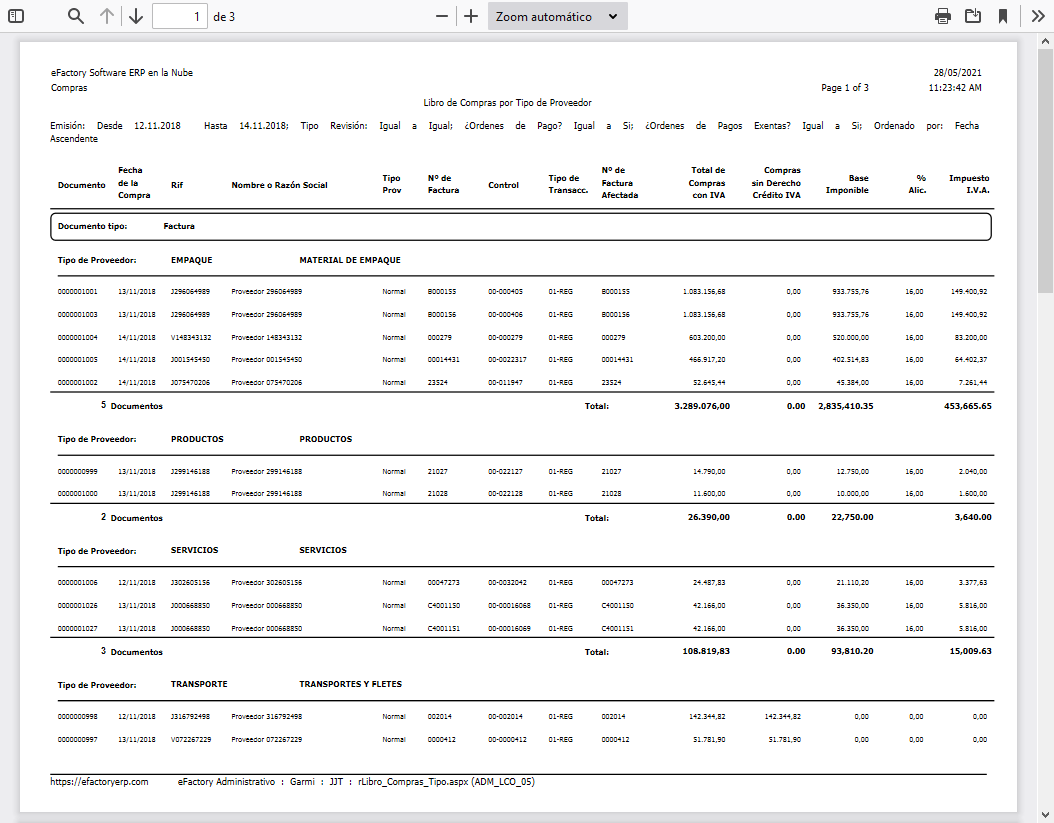Click the bookmark current view icon
The height and width of the screenshot is (823, 1054).
(x=1002, y=16)
